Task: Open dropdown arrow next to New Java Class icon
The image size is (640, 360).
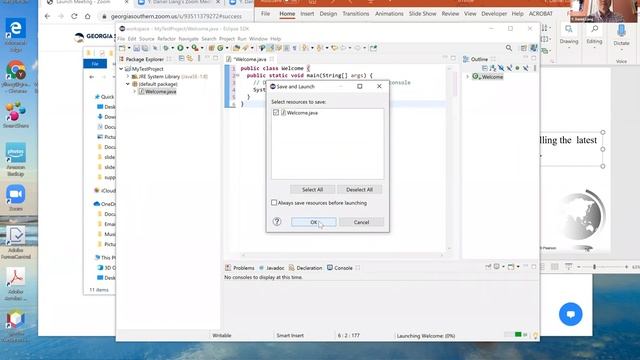Action: (227, 48)
